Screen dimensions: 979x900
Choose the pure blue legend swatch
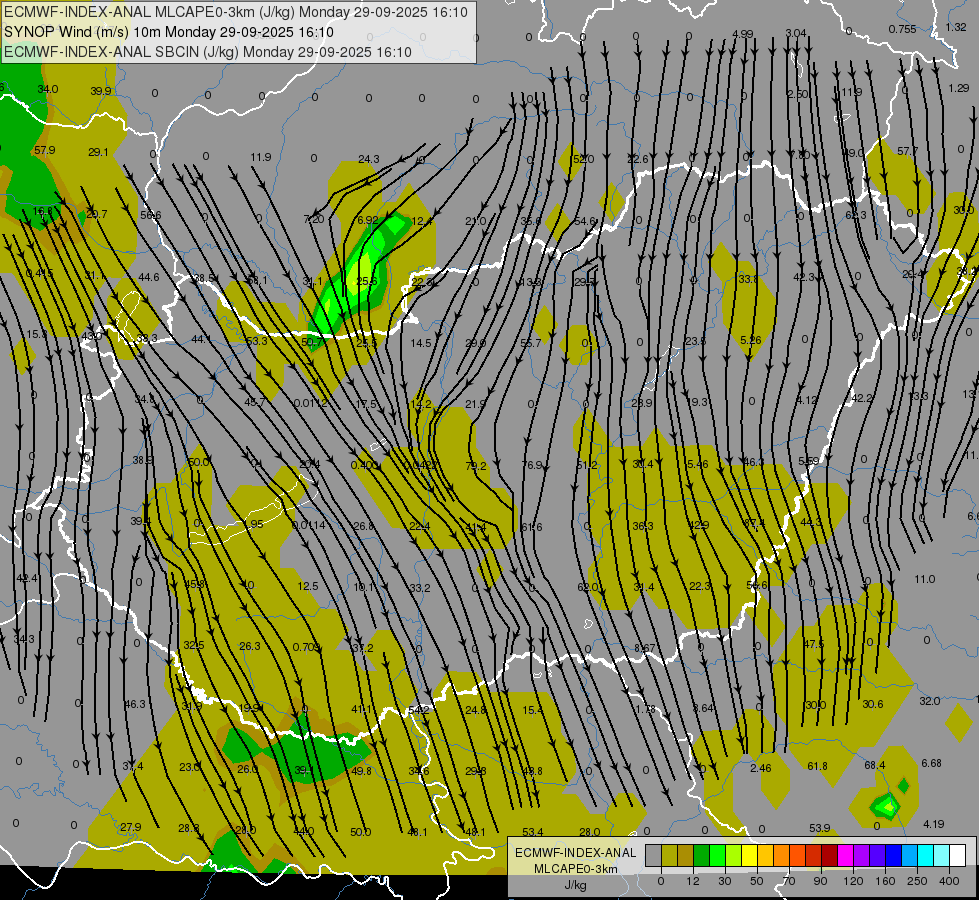coord(894,855)
